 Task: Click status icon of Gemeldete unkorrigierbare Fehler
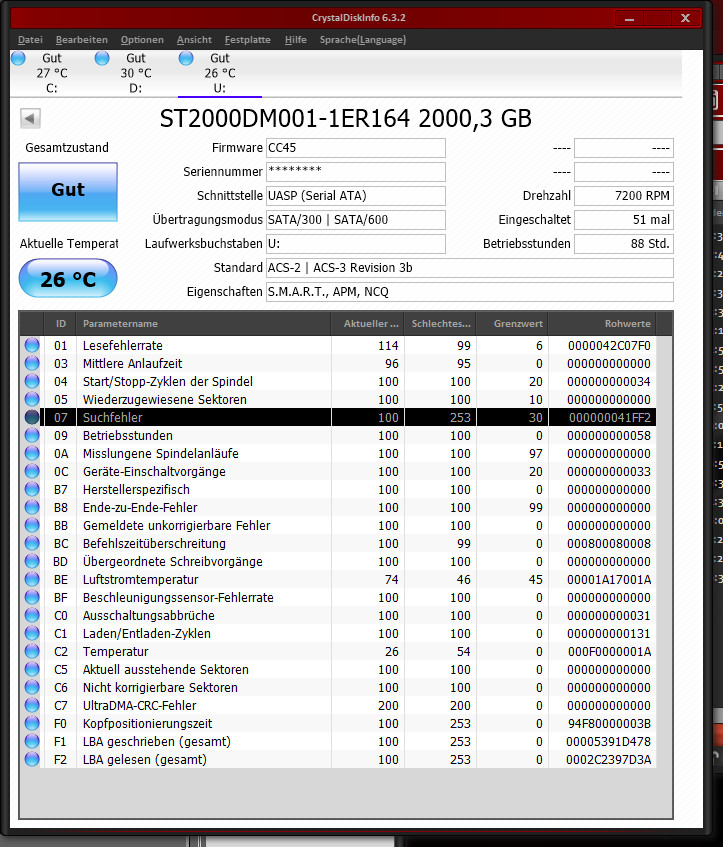[32, 525]
